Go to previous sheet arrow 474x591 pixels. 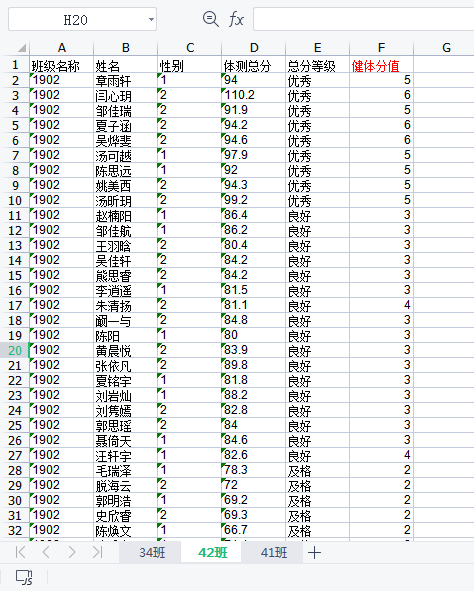click(46, 552)
